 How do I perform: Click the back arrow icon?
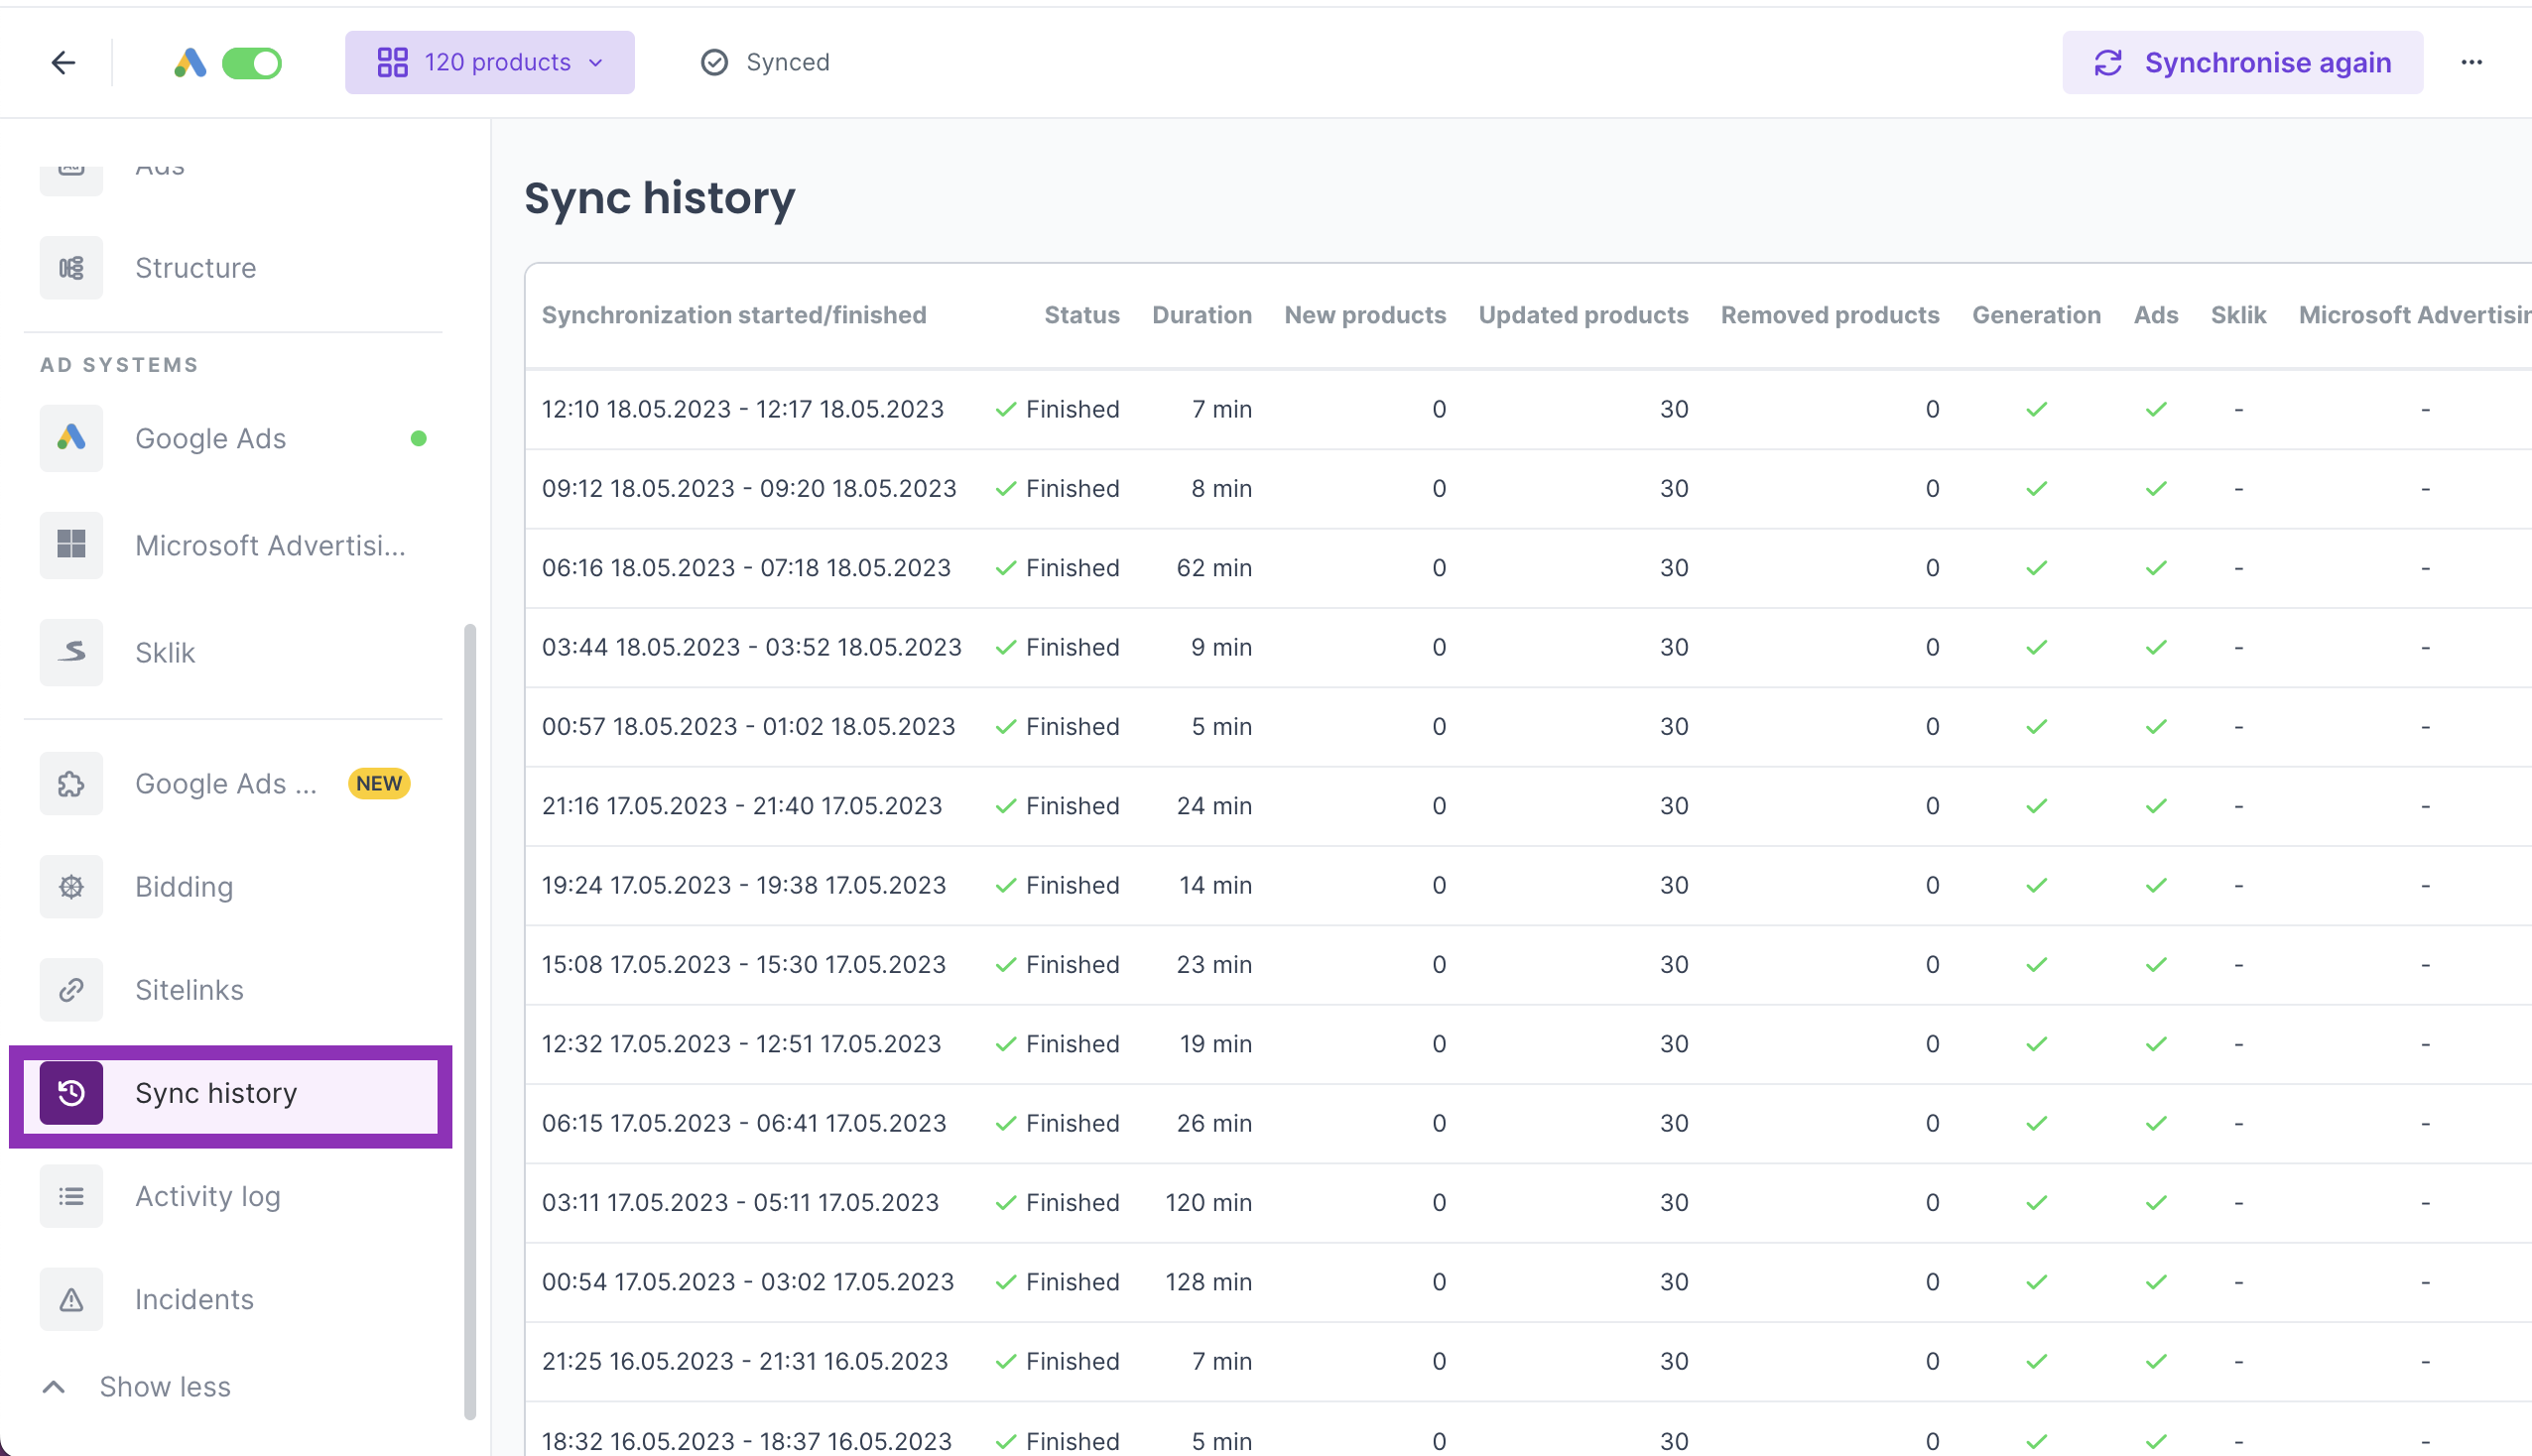point(63,62)
